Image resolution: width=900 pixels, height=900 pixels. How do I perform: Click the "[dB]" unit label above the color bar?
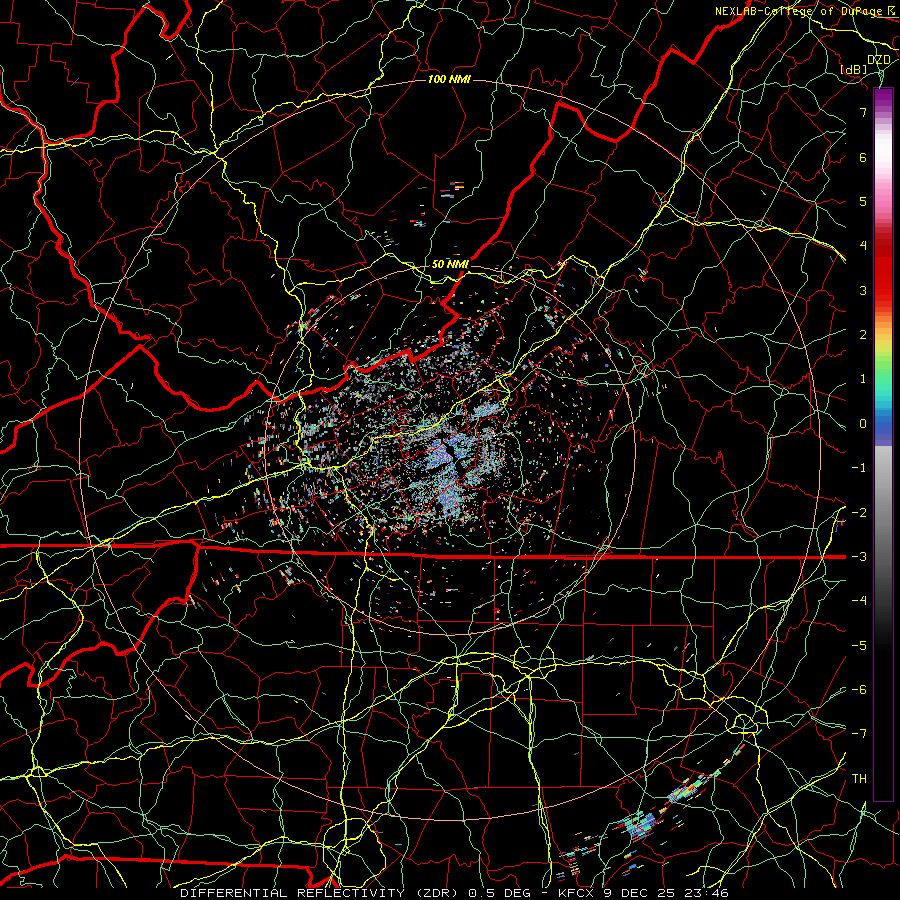(x=854, y=69)
